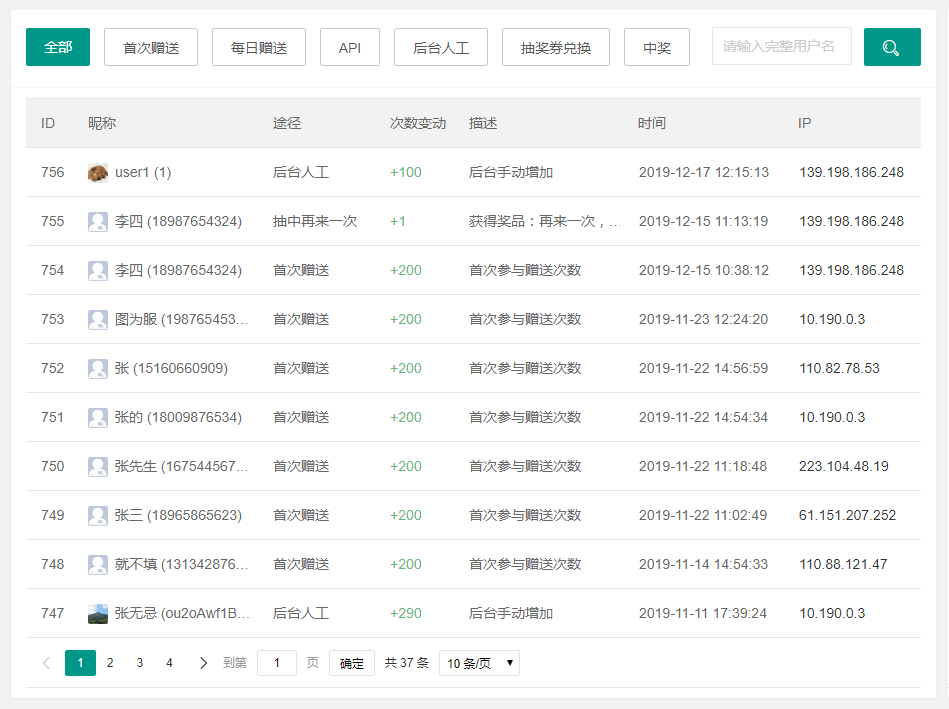
Task: Select the 全部 filter tab
Action: point(58,47)
